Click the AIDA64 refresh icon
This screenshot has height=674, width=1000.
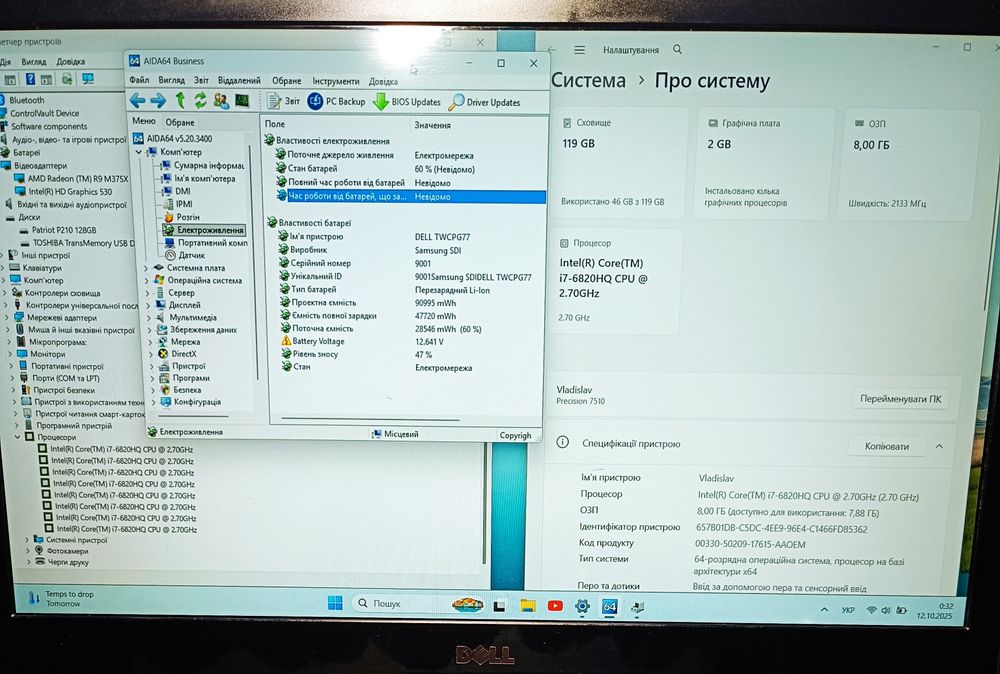[x=200, y=100]
